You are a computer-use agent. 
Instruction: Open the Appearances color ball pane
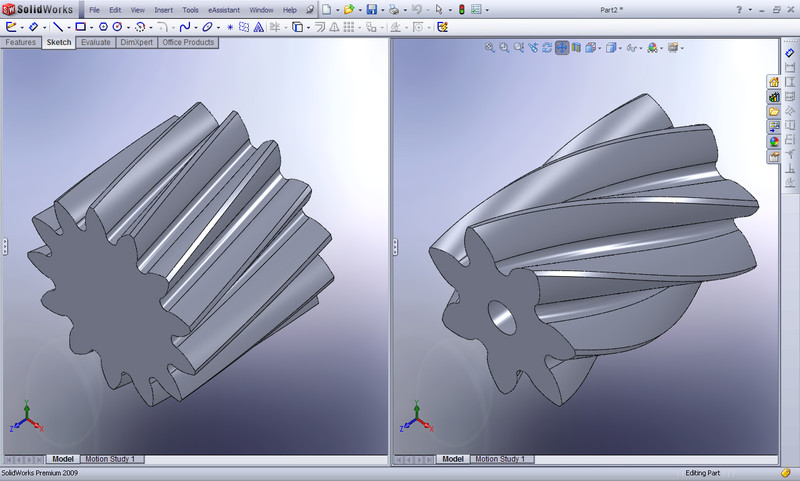coord(774,142)
